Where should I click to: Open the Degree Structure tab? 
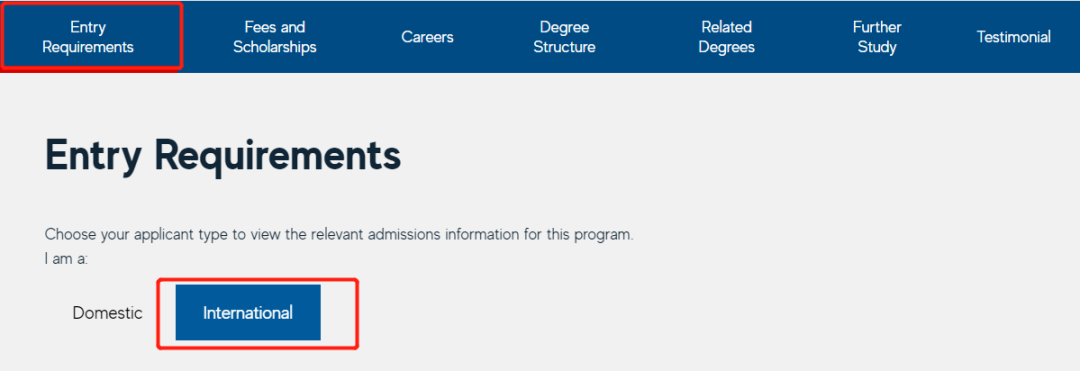click(563, 37)
